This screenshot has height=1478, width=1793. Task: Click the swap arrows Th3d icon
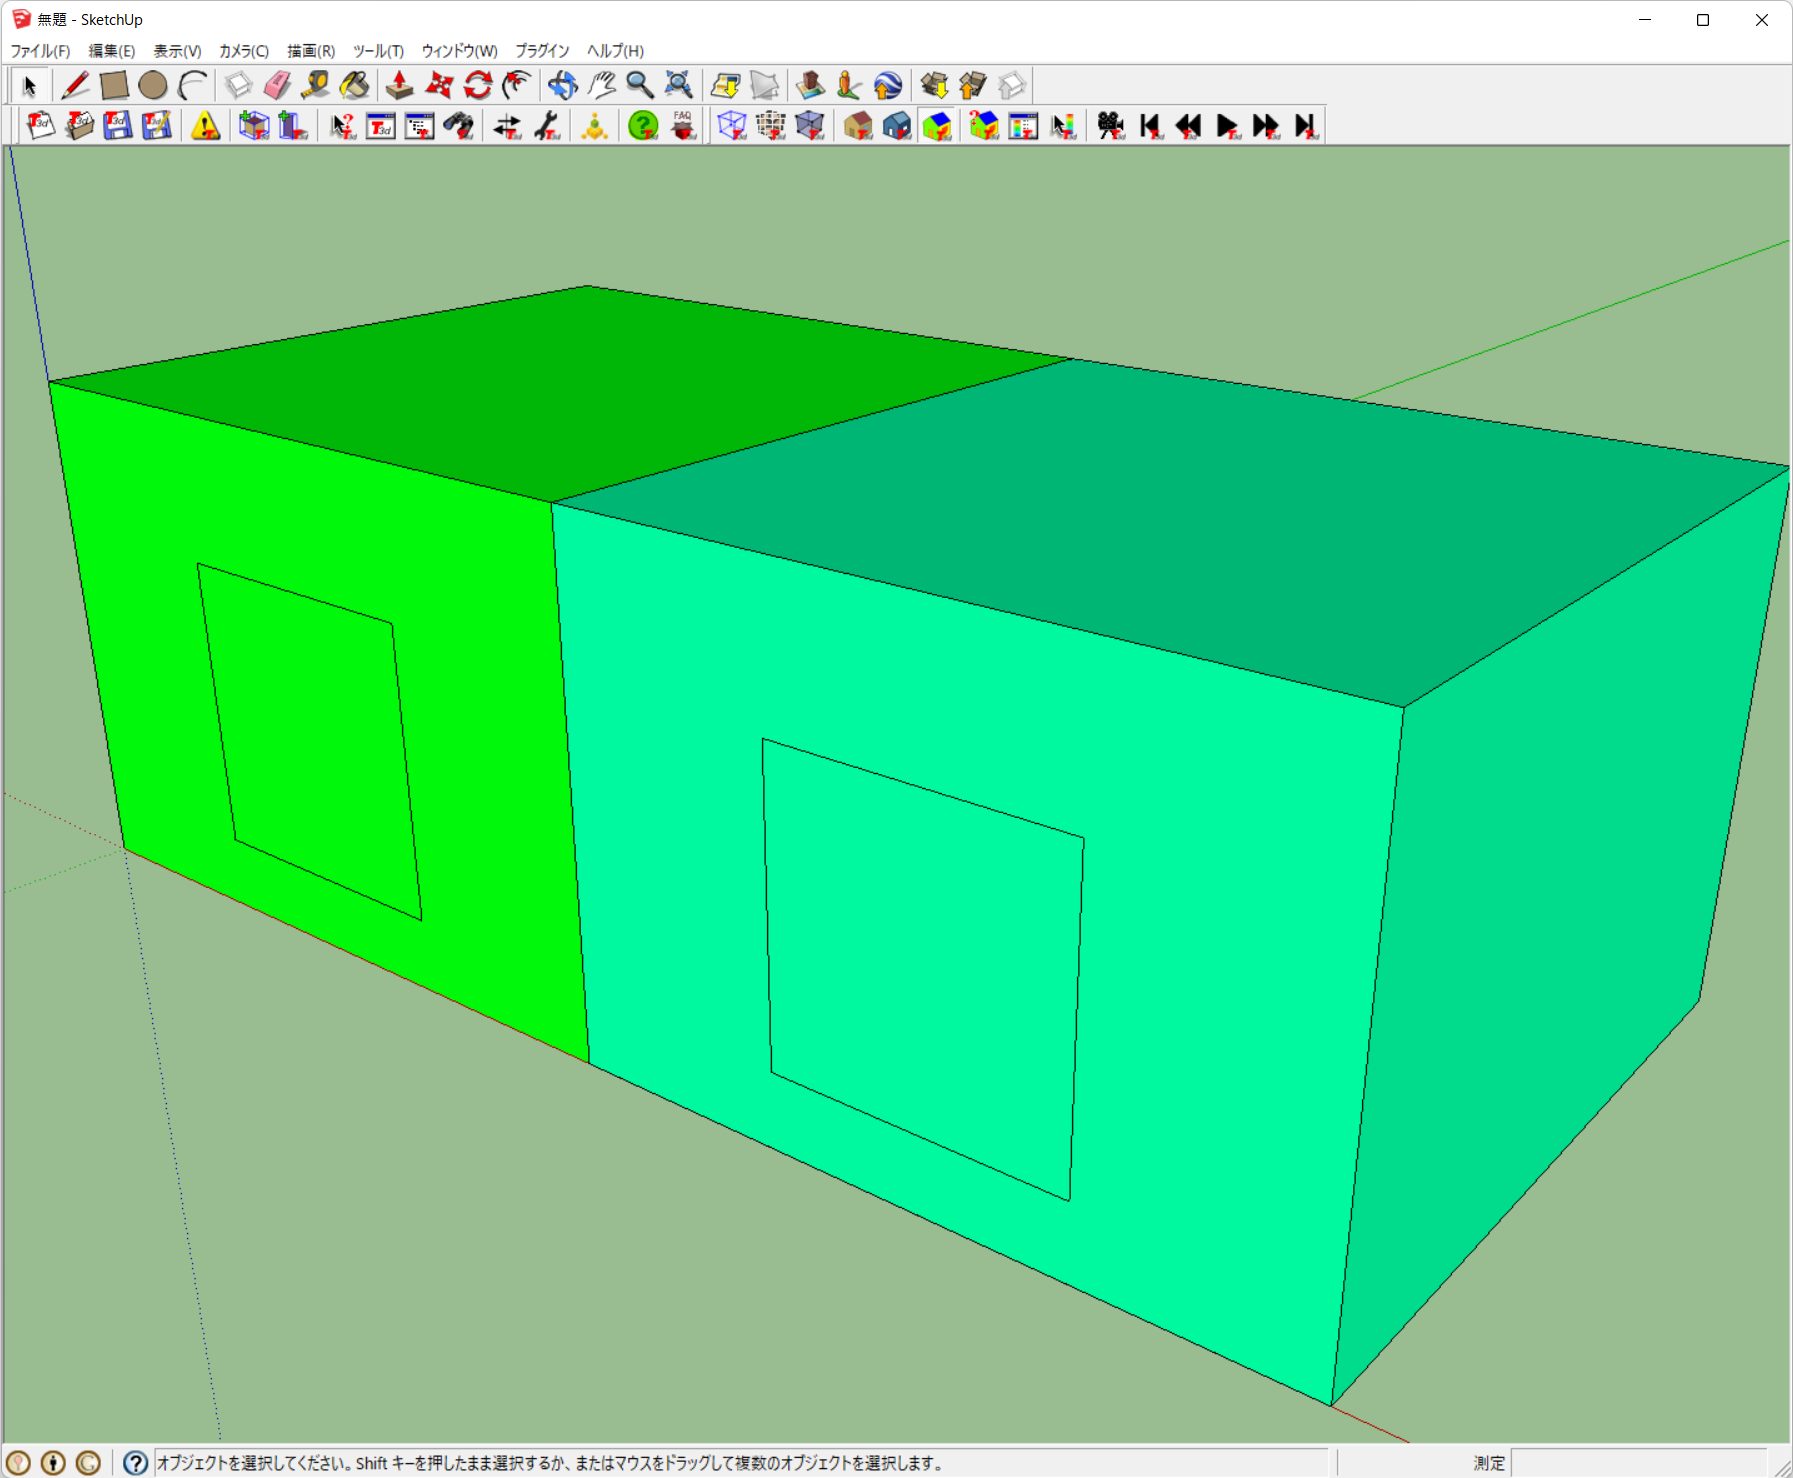click(507, 126)
